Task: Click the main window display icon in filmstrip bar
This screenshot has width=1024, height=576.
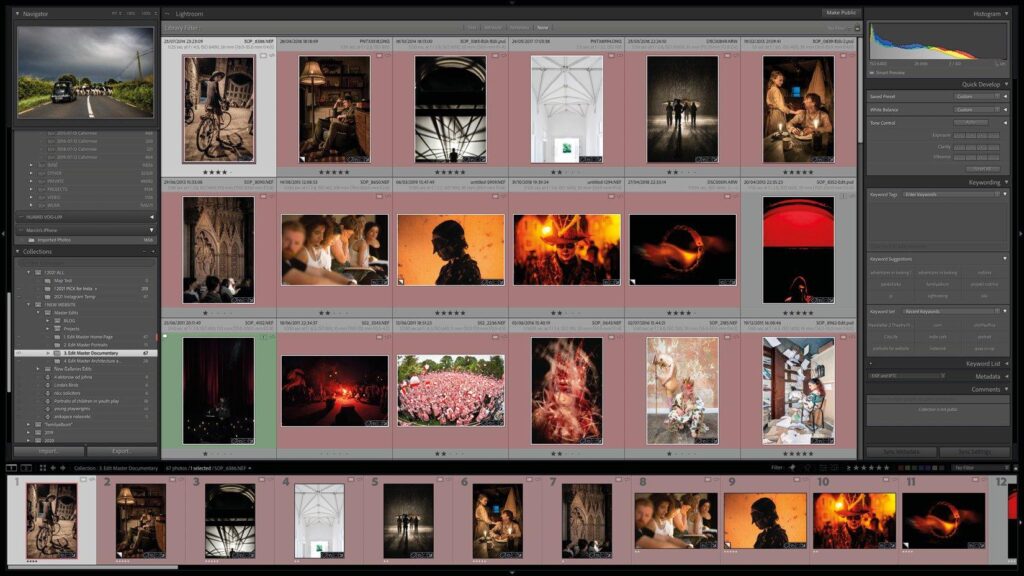Action: [x=10, y=467]
